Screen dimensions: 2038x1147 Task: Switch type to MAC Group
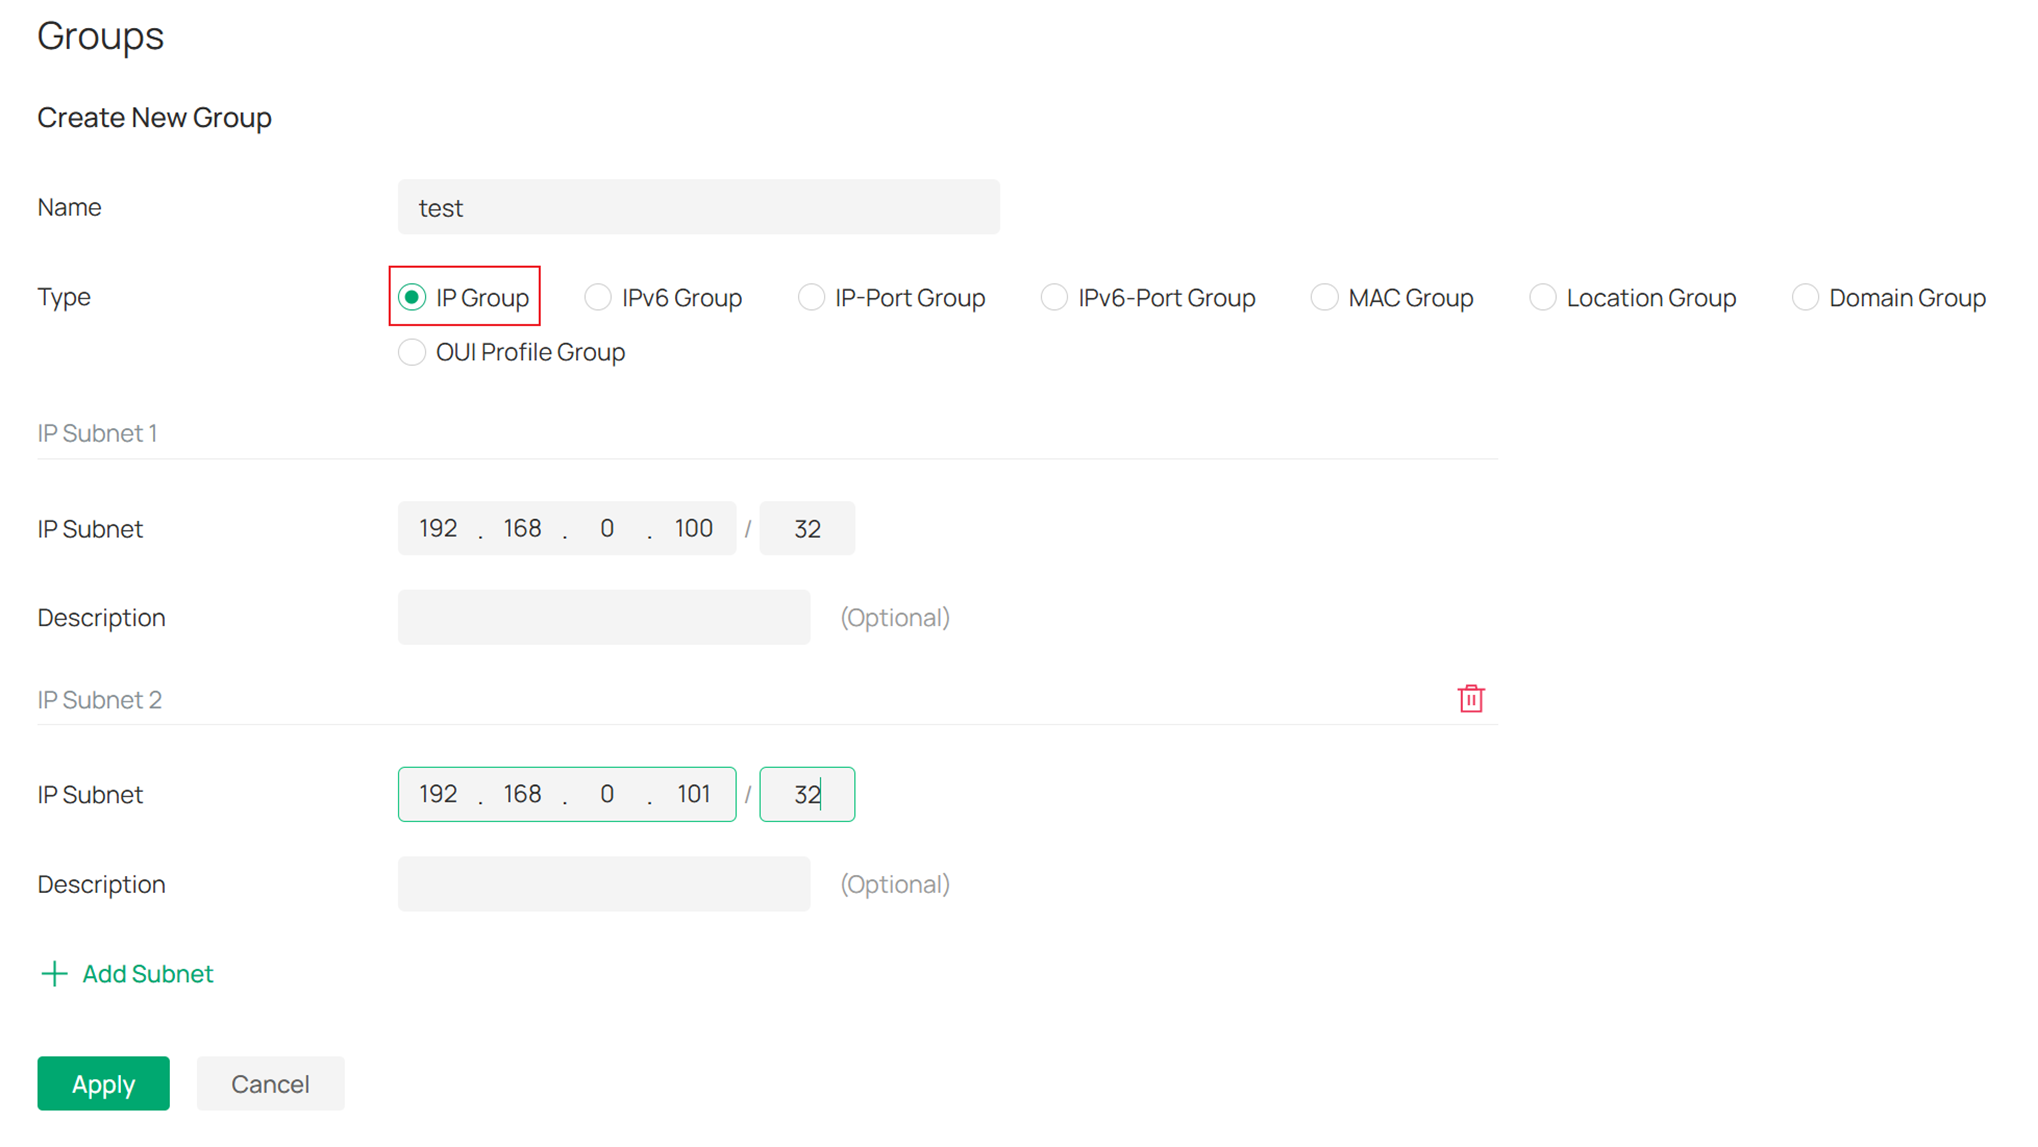(x=1324, y=297)
